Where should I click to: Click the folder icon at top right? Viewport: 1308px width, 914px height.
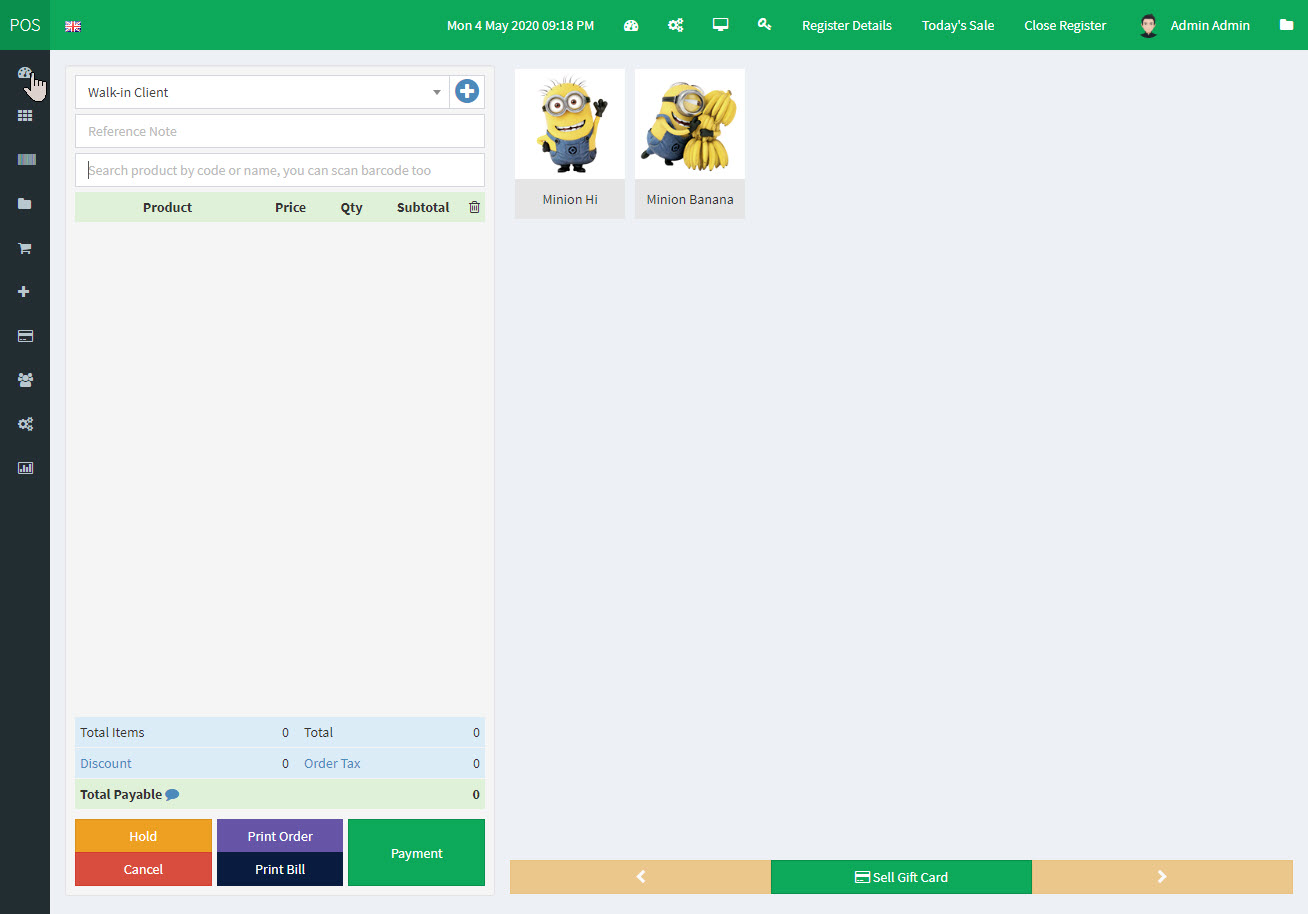click(x=1287, y=25)
